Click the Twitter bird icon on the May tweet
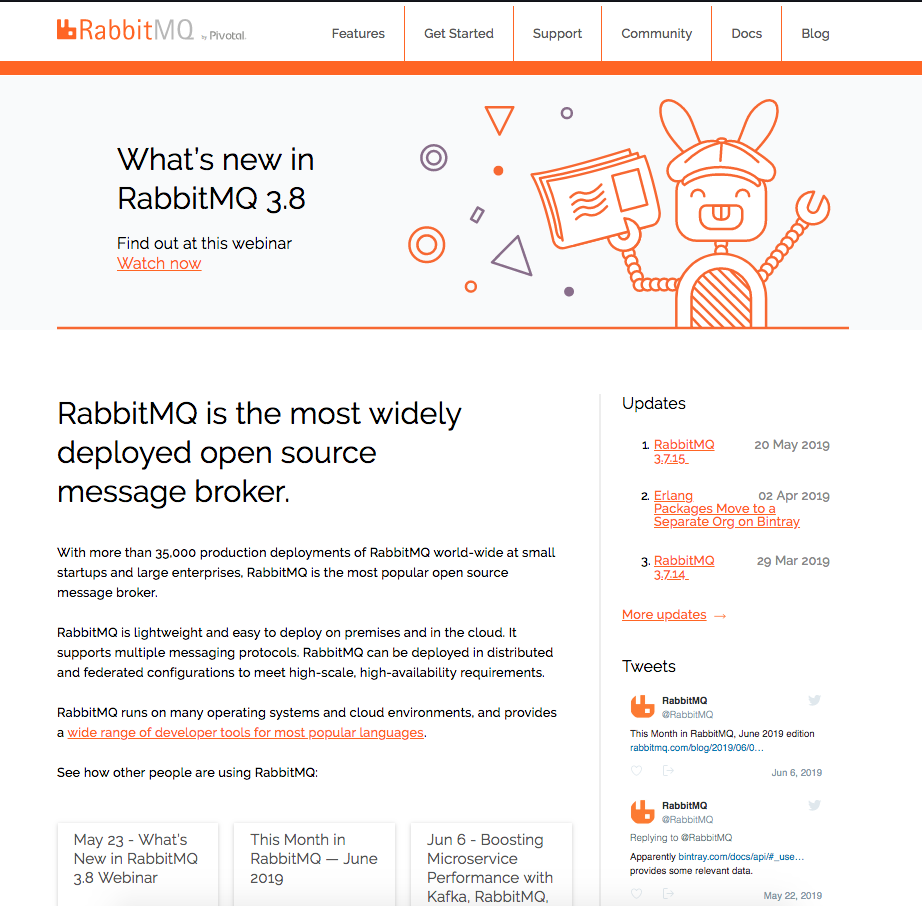922x906 pixels. (814, 805)
